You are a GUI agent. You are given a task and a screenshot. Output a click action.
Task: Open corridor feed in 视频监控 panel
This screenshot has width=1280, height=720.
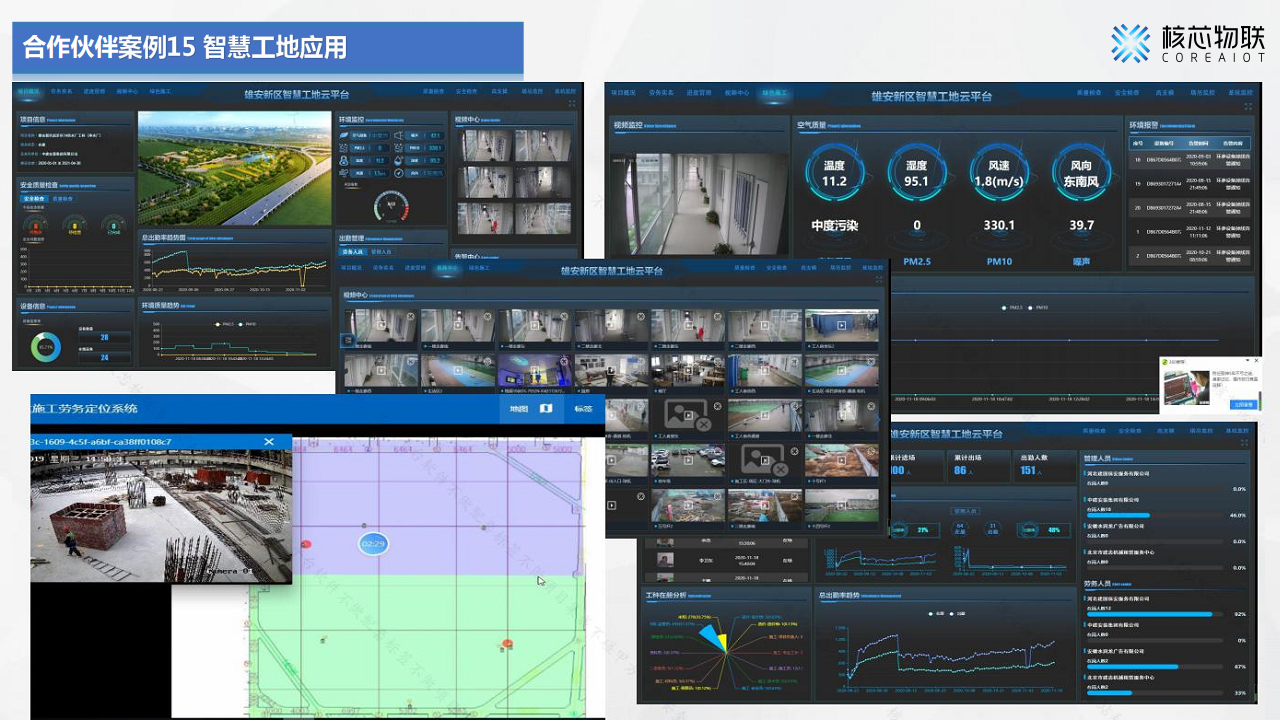coord(699,204)
